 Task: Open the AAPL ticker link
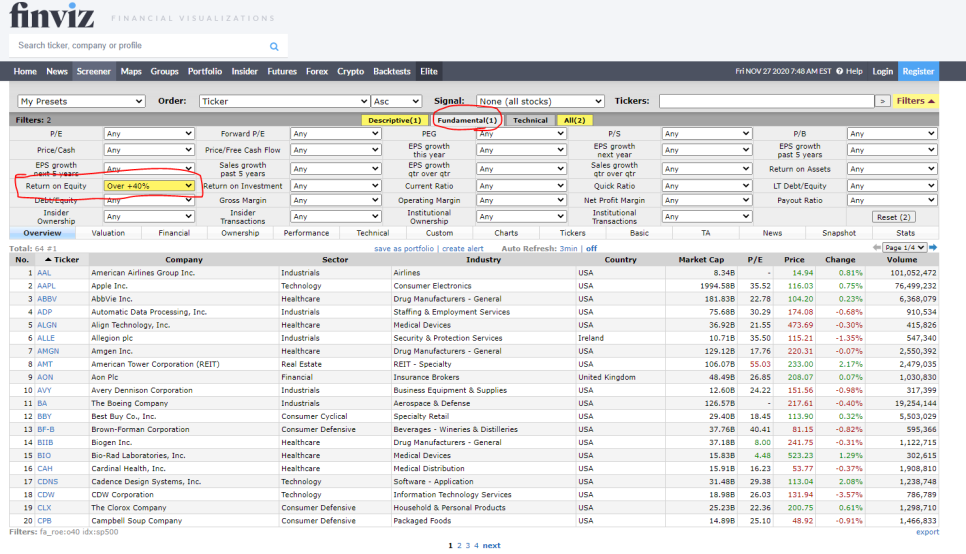pyautogui.click(x=46, y=286)
